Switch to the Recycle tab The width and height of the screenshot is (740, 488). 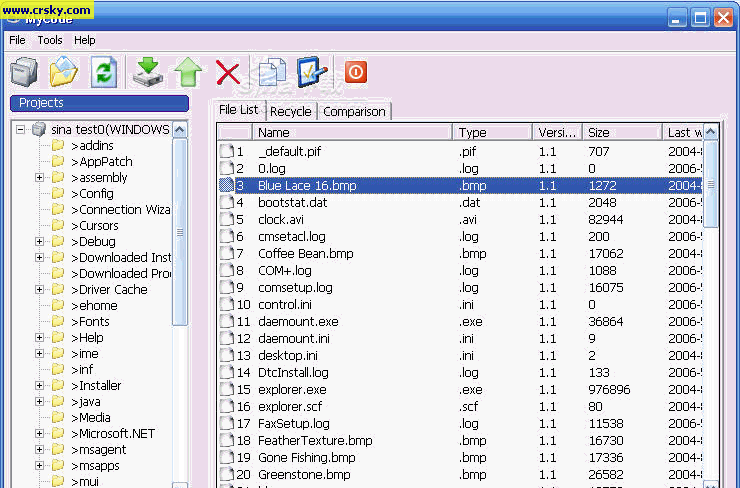(290, 112)
